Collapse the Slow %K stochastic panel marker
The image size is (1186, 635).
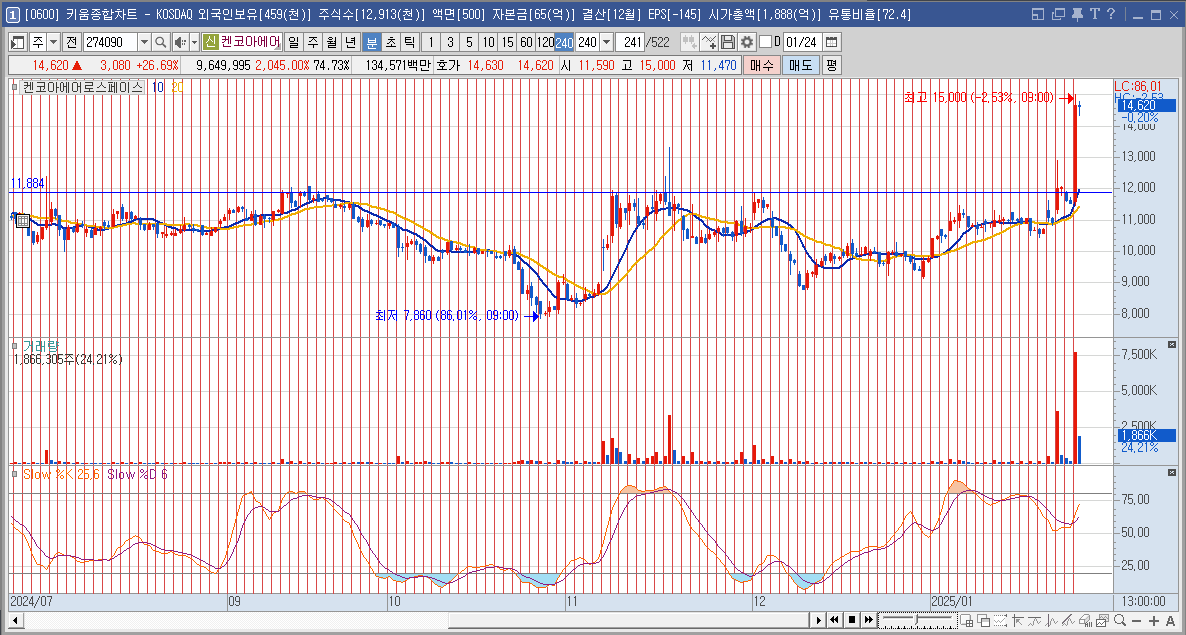coord(15,474)
